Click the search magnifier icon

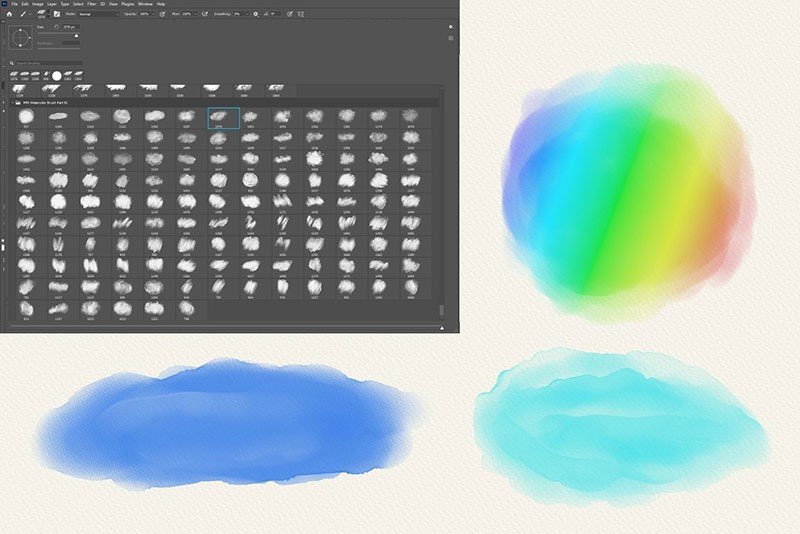tap(12, 63)
